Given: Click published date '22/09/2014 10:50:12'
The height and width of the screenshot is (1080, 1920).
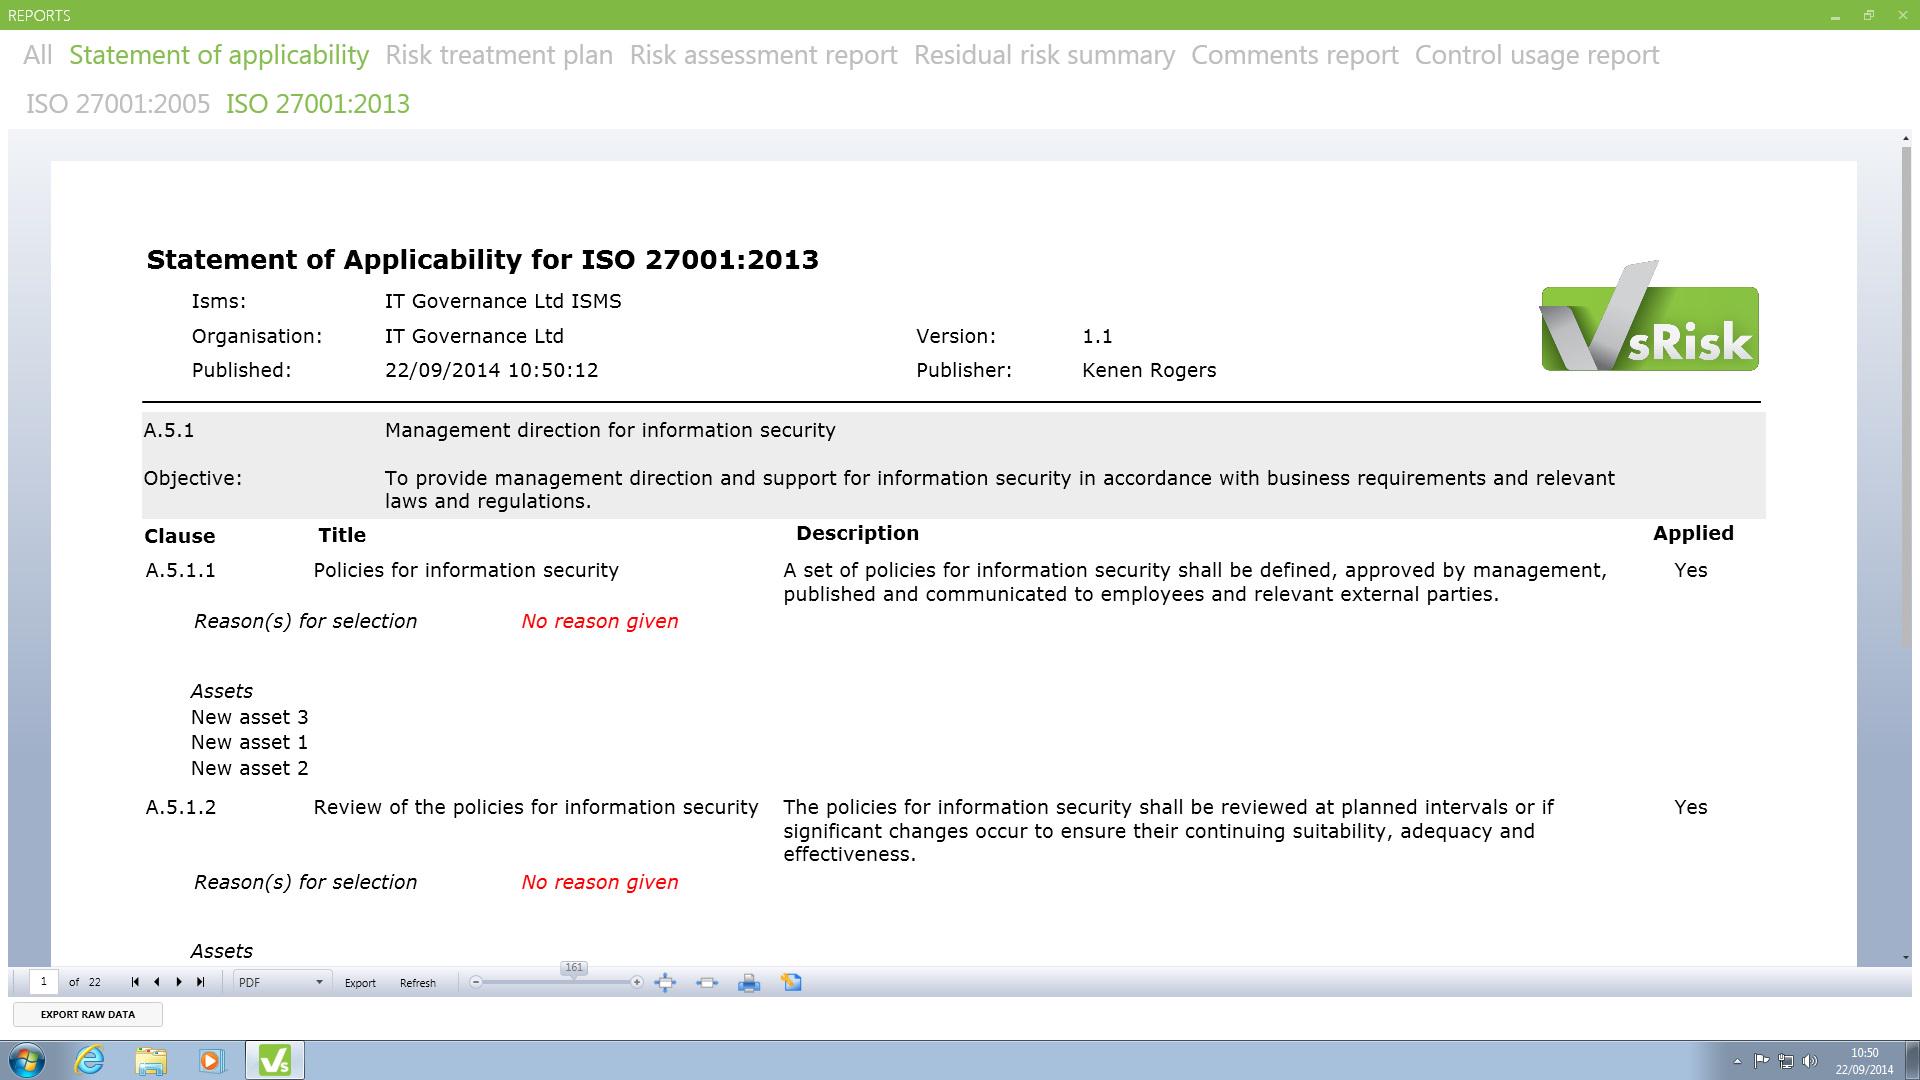Looking at the screenshot, I should click(492, 371).
